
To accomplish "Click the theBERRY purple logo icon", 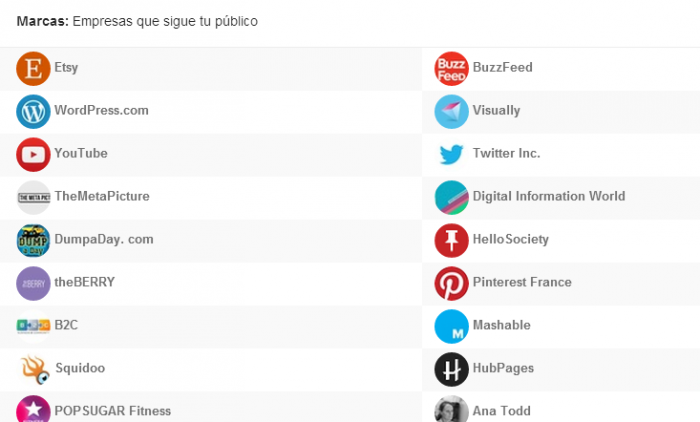I will coord(33,283).
